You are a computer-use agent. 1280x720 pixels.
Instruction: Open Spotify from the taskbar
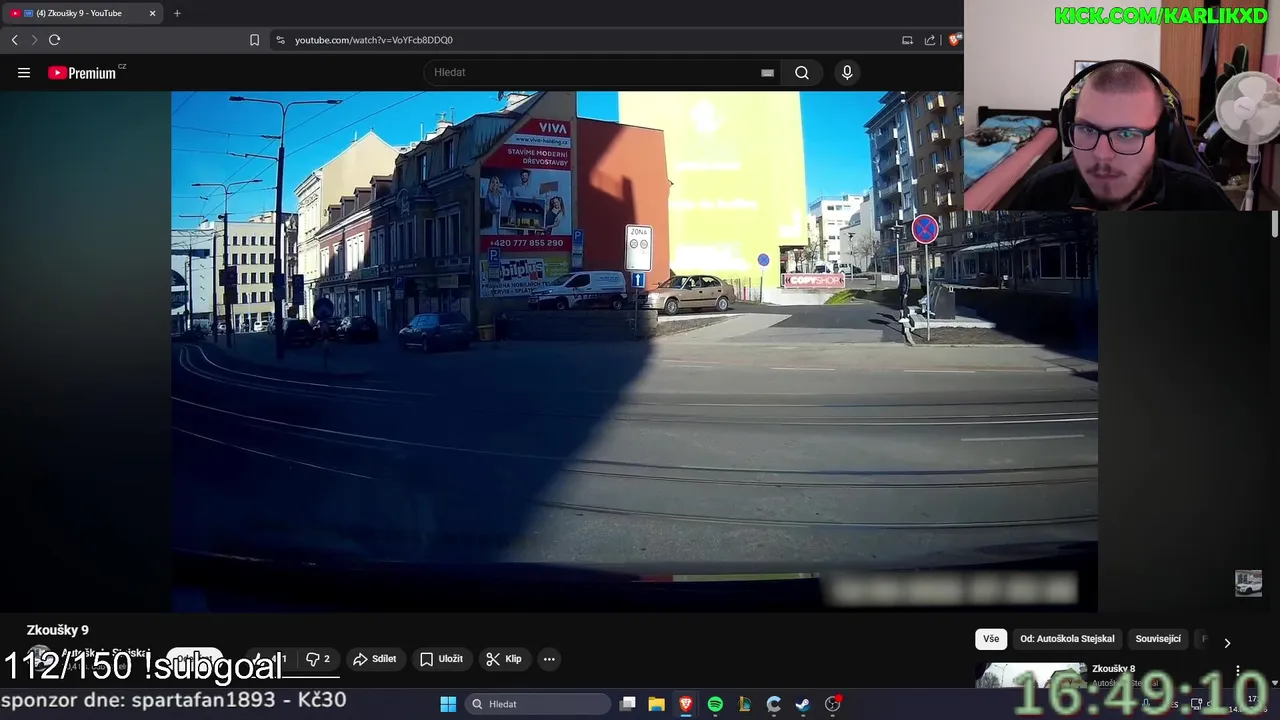[715, 704]
